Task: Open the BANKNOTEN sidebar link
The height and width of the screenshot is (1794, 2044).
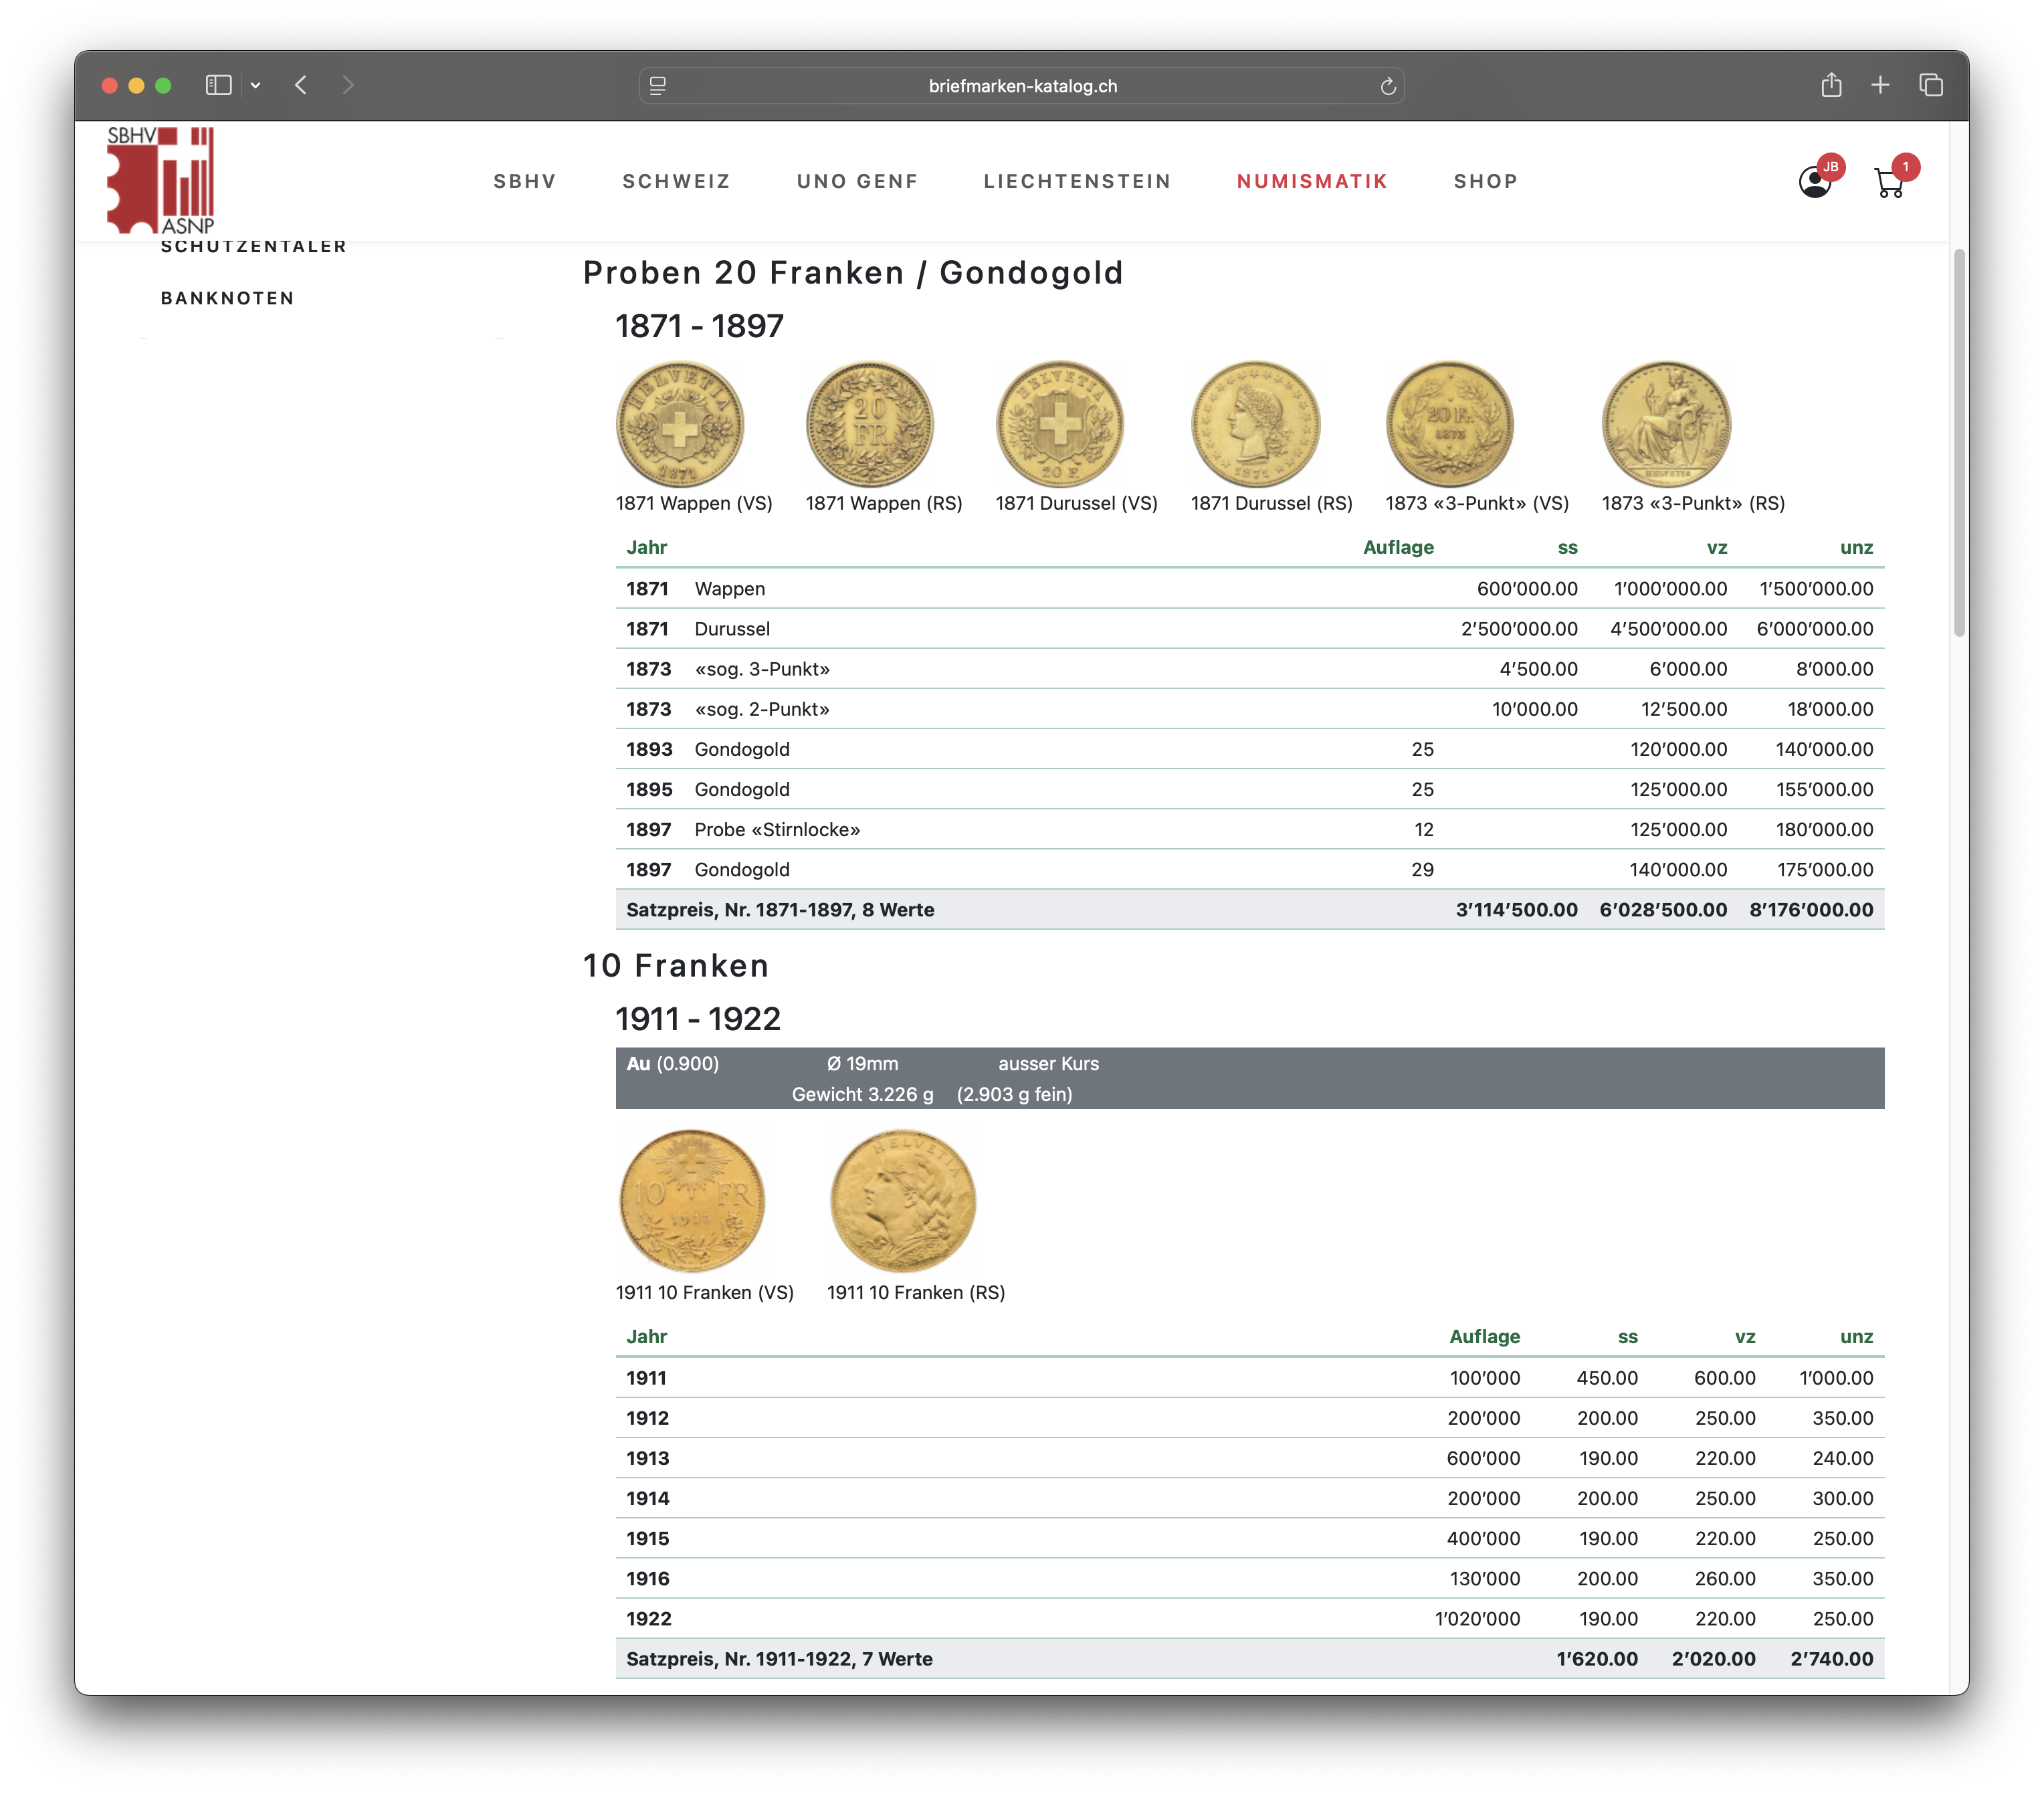Action: (x=228, y=298)
